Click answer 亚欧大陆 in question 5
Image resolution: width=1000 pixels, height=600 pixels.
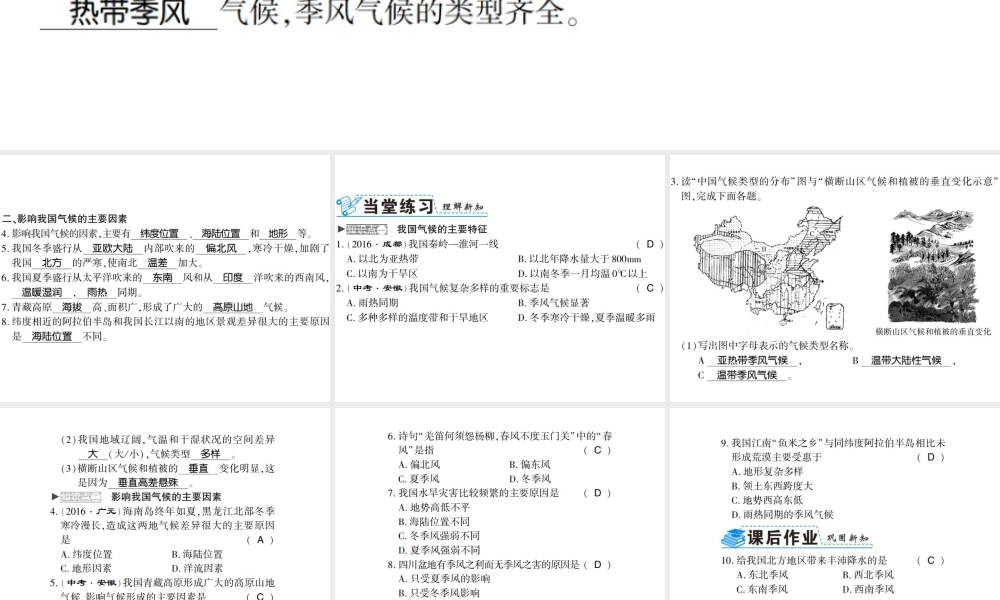point(113,248)
